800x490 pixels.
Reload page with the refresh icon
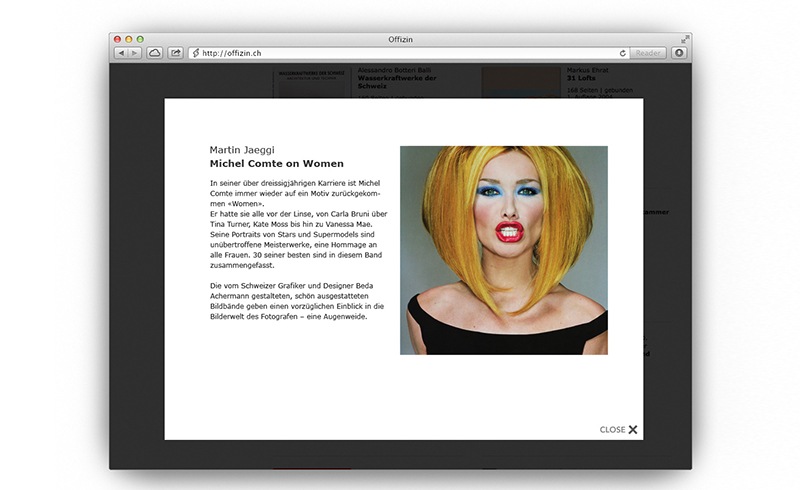coord(622,53)
